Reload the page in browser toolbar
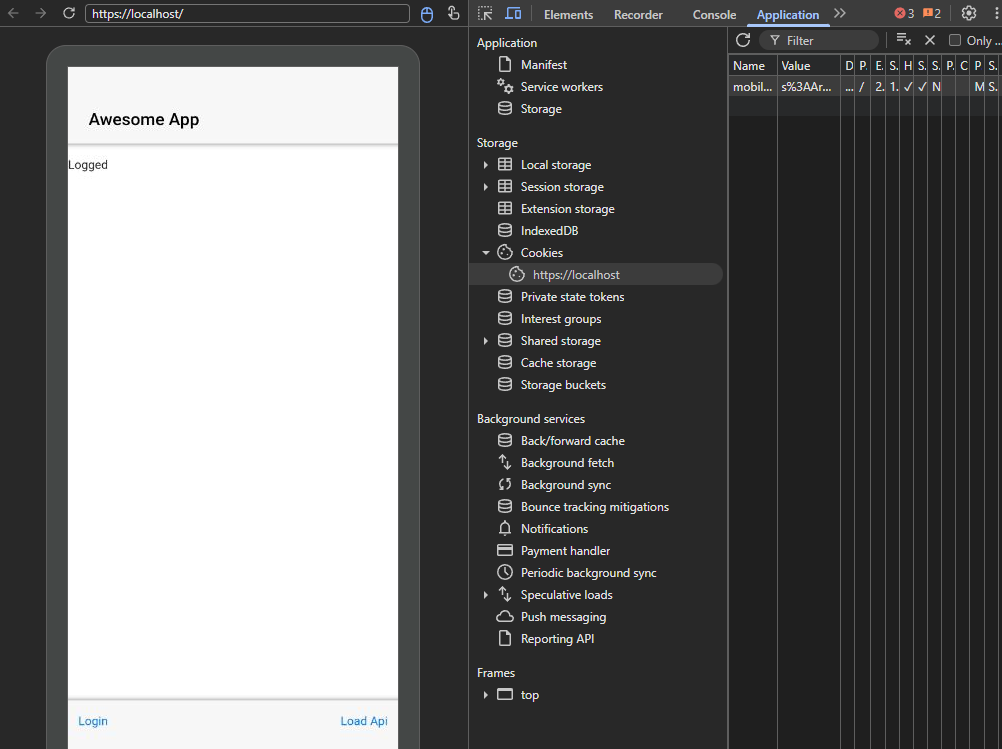The image size is (1002, 749). [x=69, y=13]
